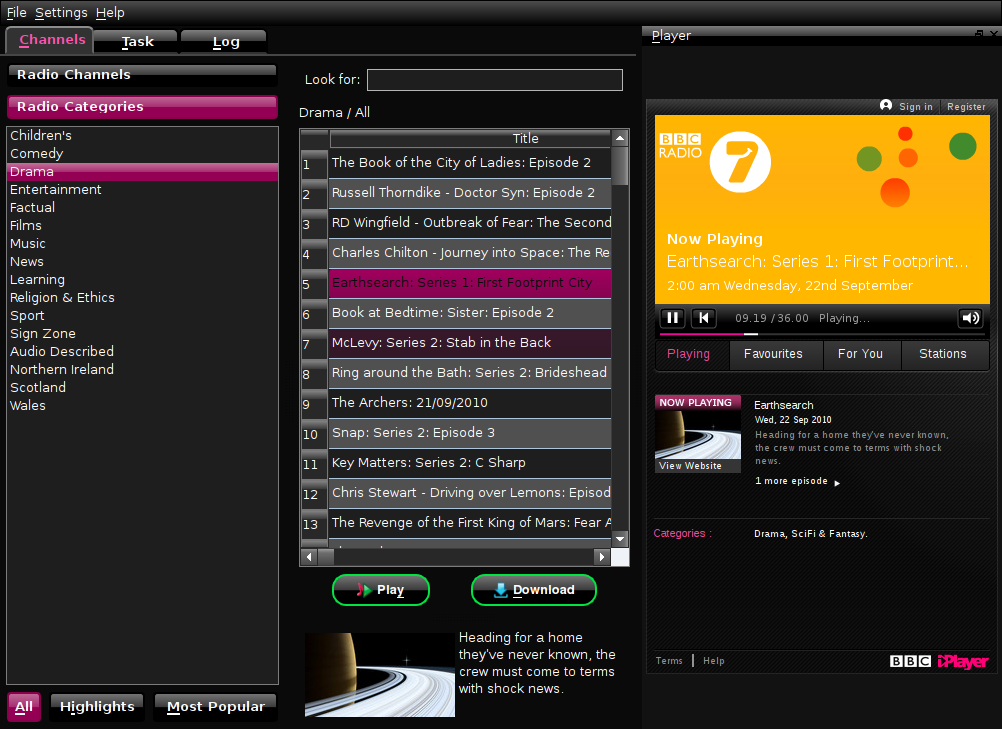This screenshot has height=729, width=1002.
Task: Show Highlights filter
Action: point(97,707)
